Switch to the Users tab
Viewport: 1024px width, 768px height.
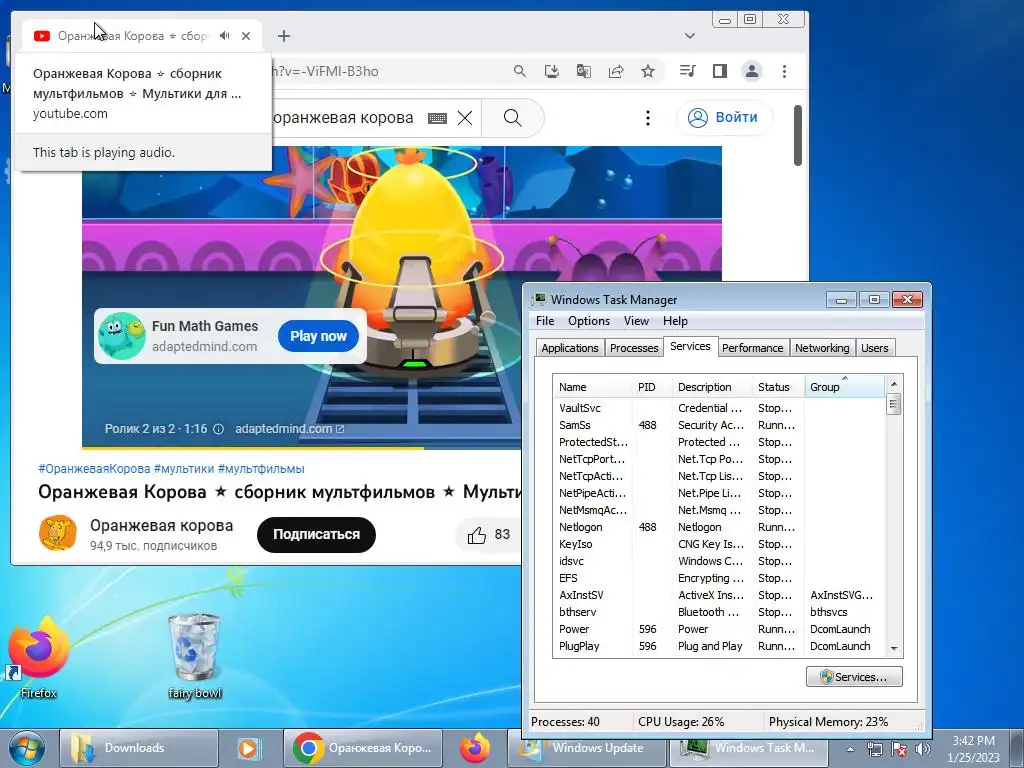[874, 348]
